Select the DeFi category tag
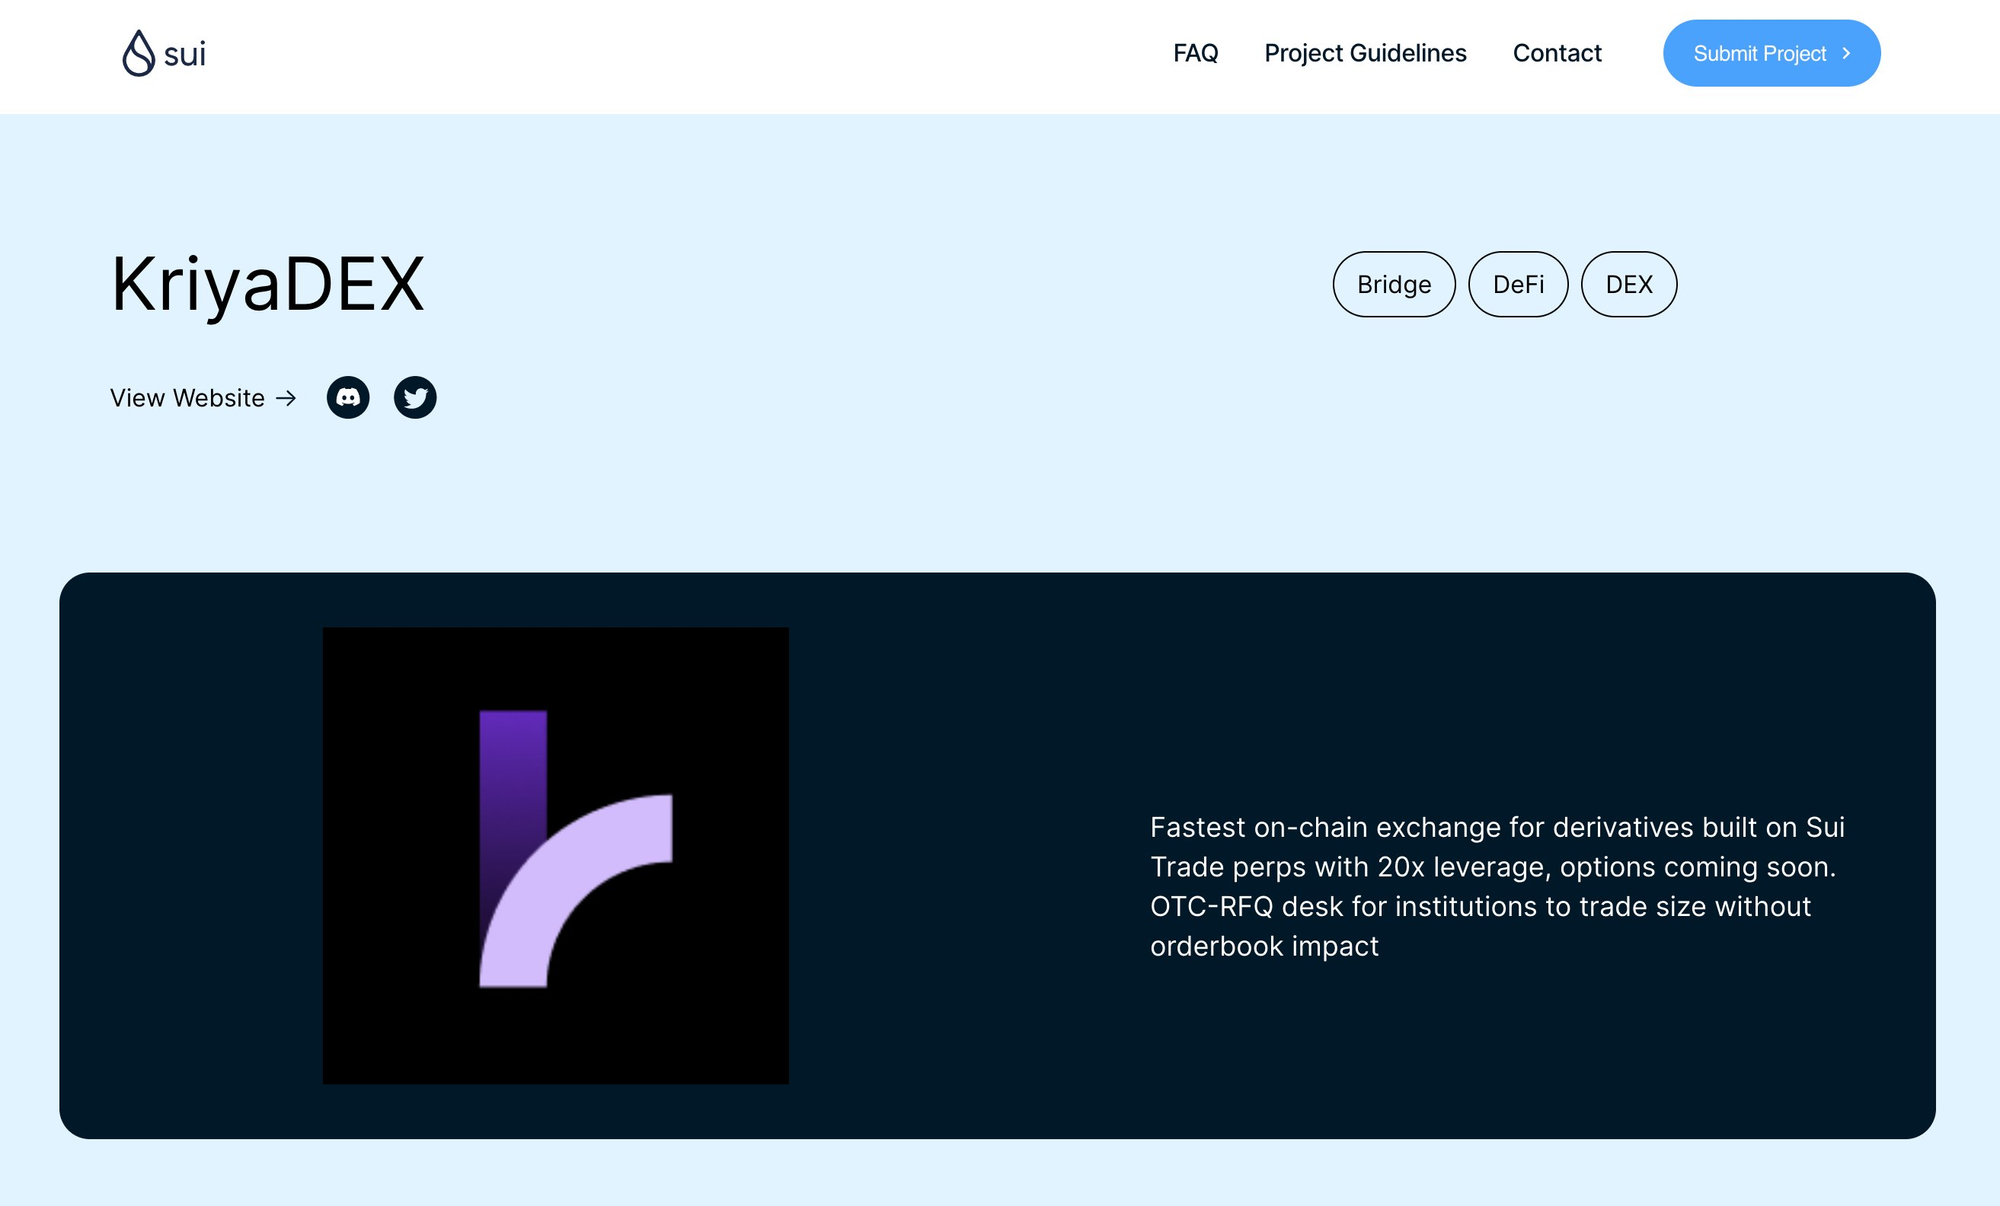The height and width of the screenshot is (1206, 2000). [x=1518, y=284]
